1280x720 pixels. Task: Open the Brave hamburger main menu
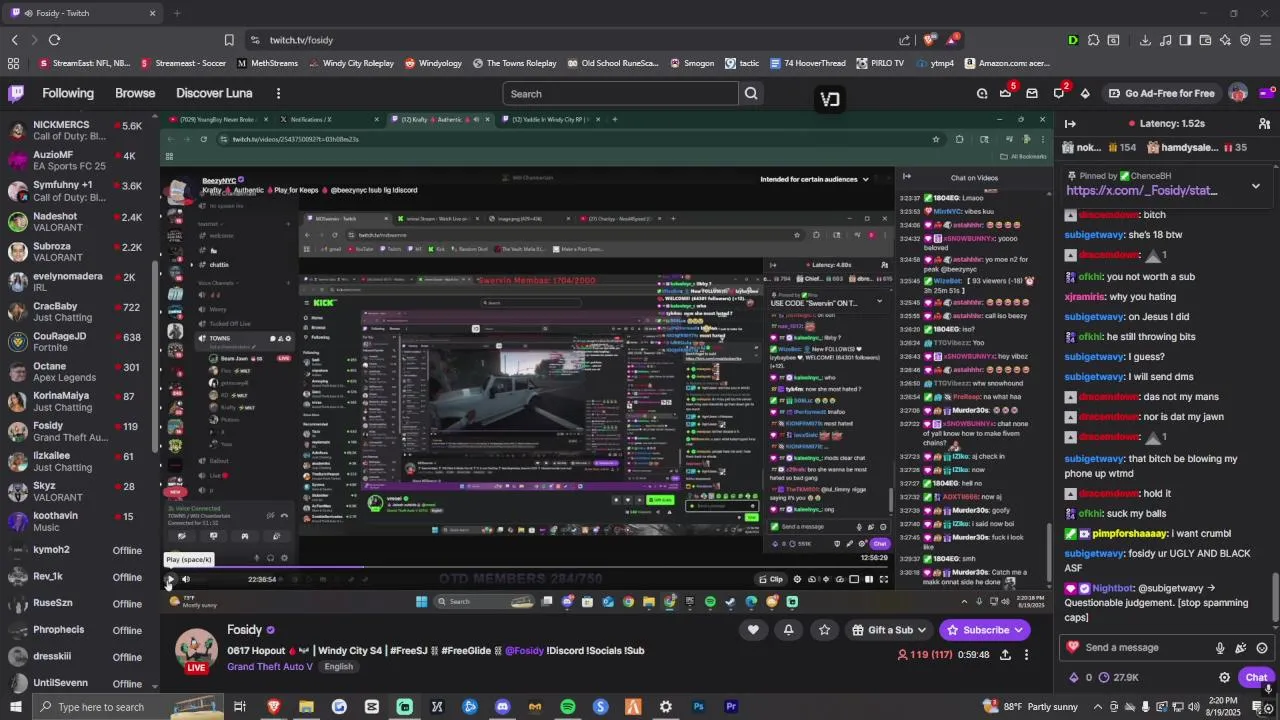tap(1266, 40)
